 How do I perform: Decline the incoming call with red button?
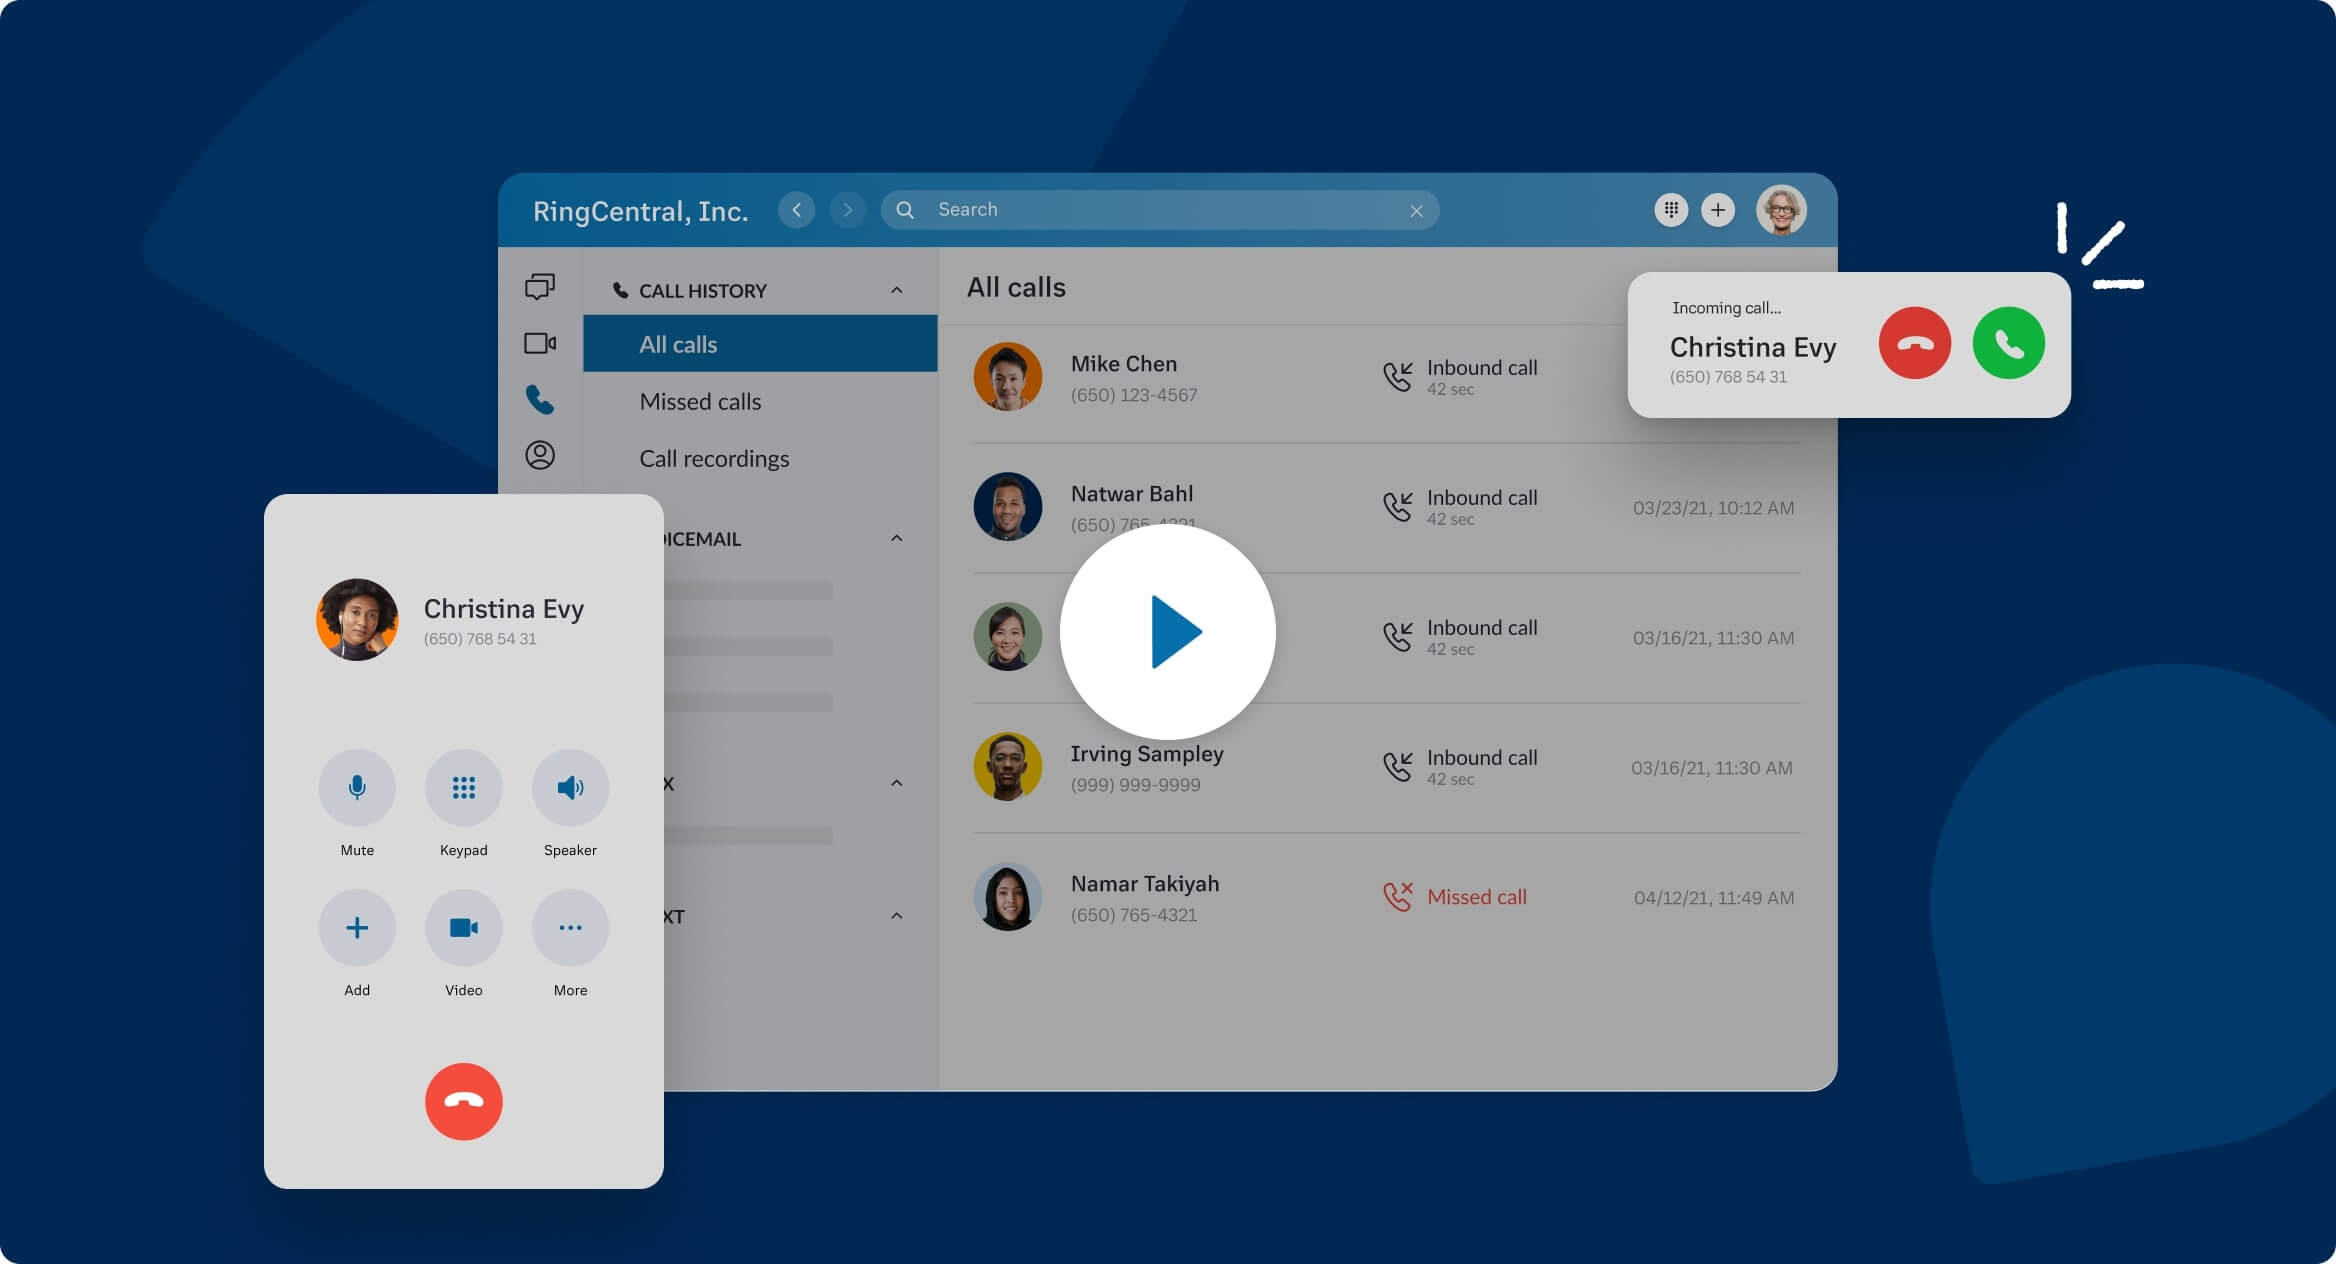click(x=1914, y=343)
